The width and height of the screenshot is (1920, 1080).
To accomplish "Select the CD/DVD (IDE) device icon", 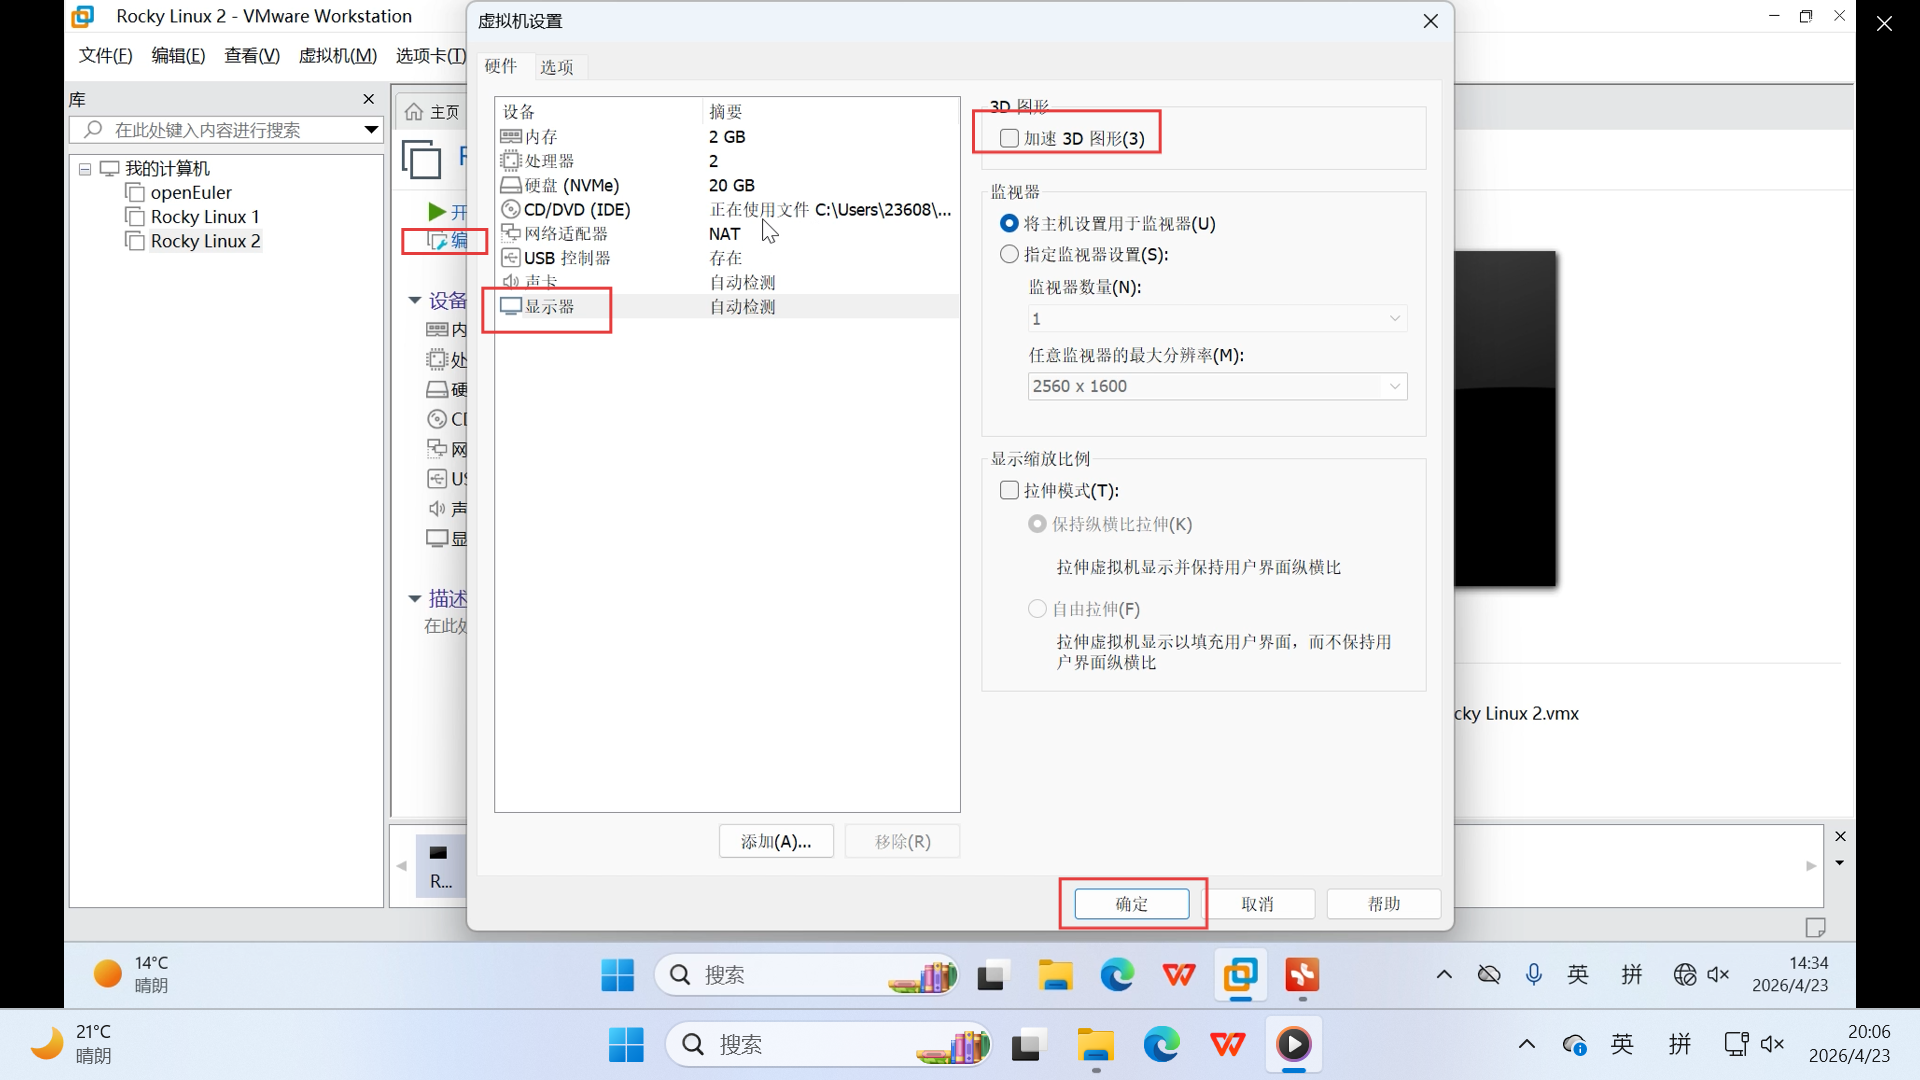I will point(511,210).
